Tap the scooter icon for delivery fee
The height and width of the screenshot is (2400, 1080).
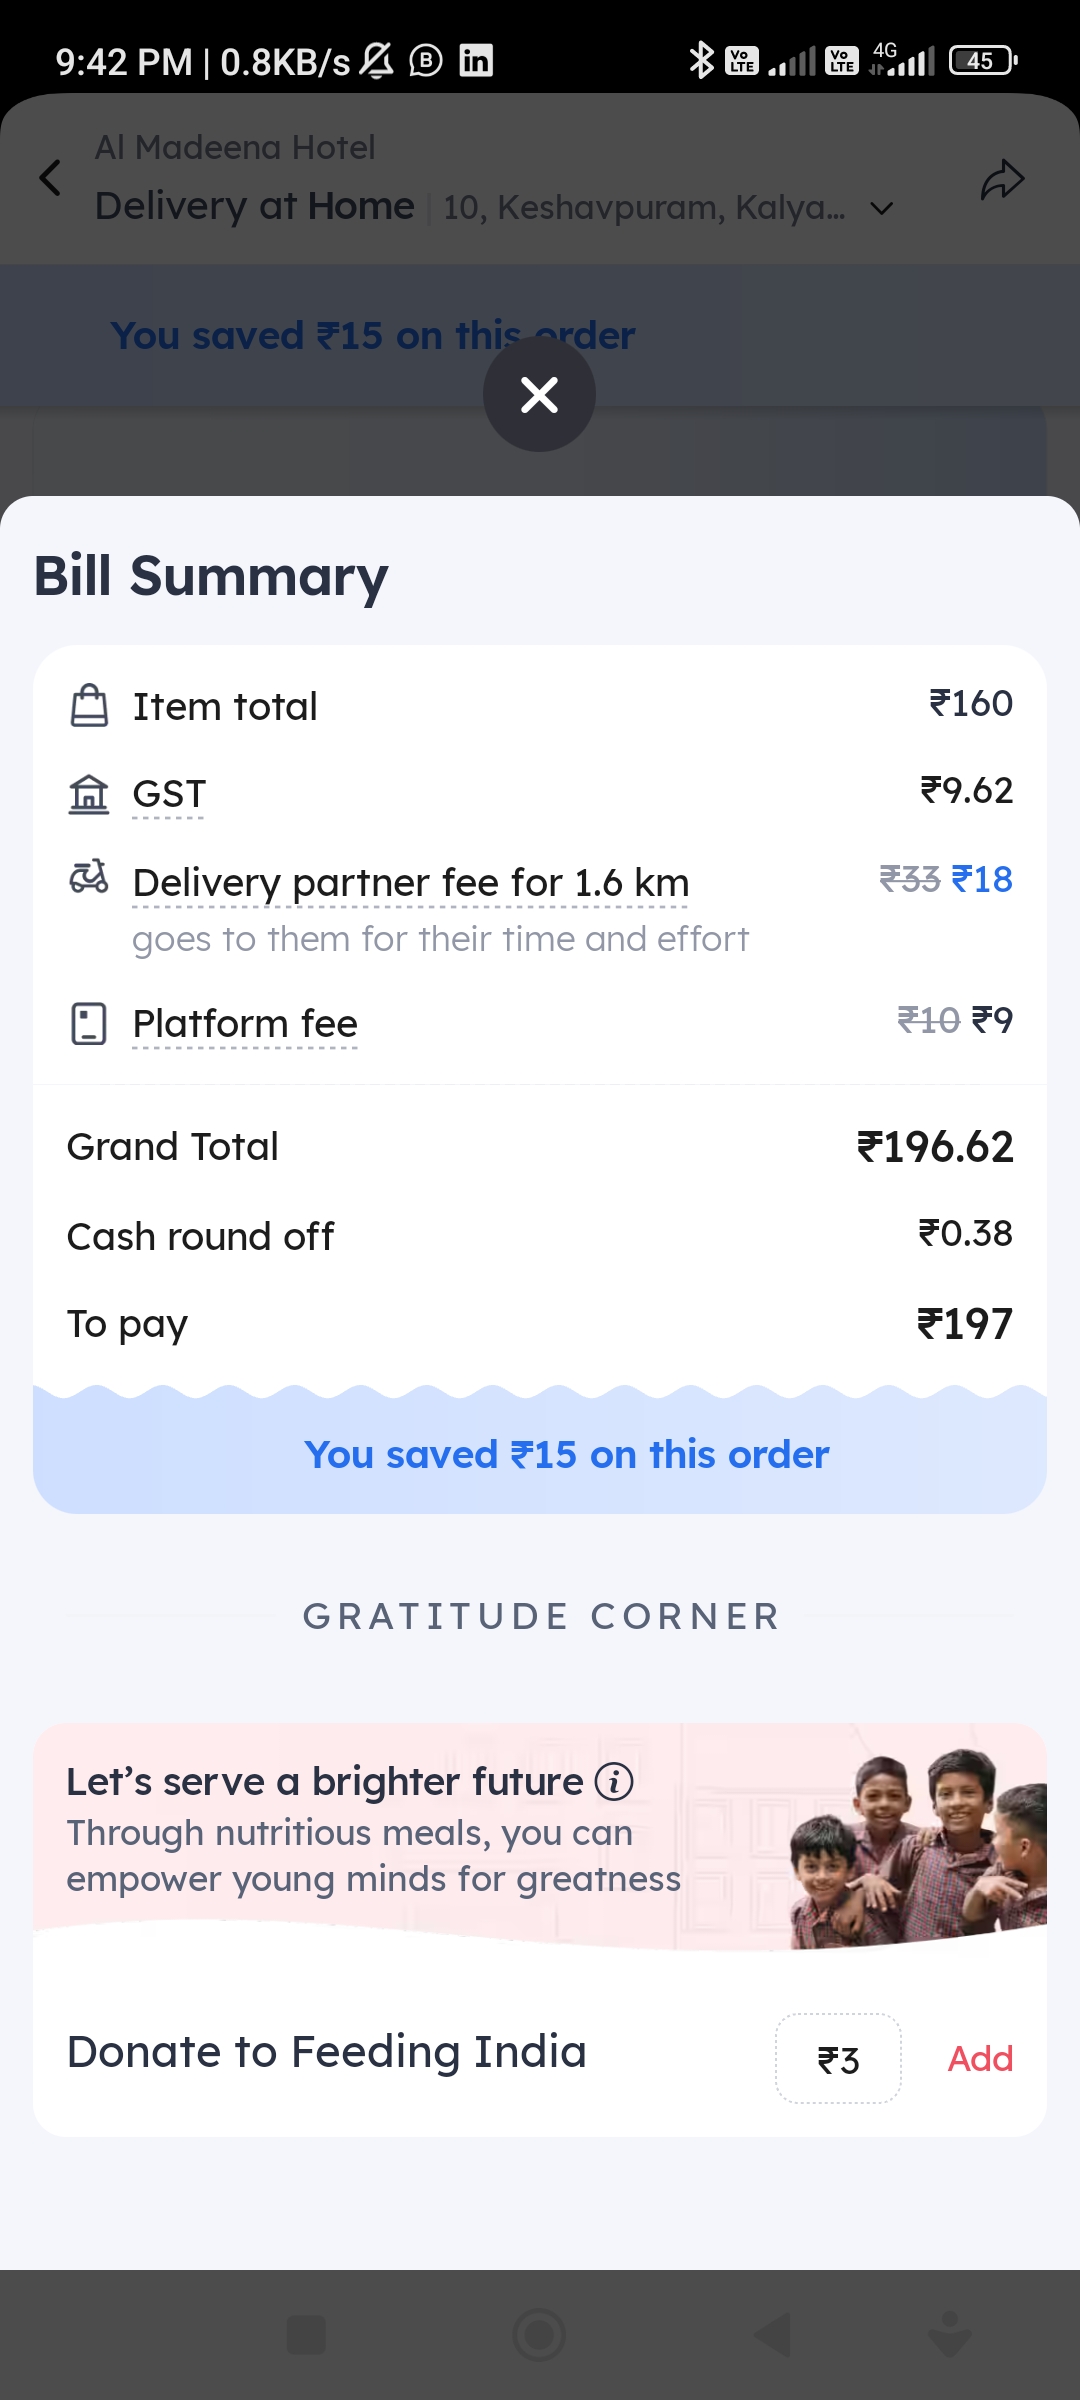tap(89, 877)
